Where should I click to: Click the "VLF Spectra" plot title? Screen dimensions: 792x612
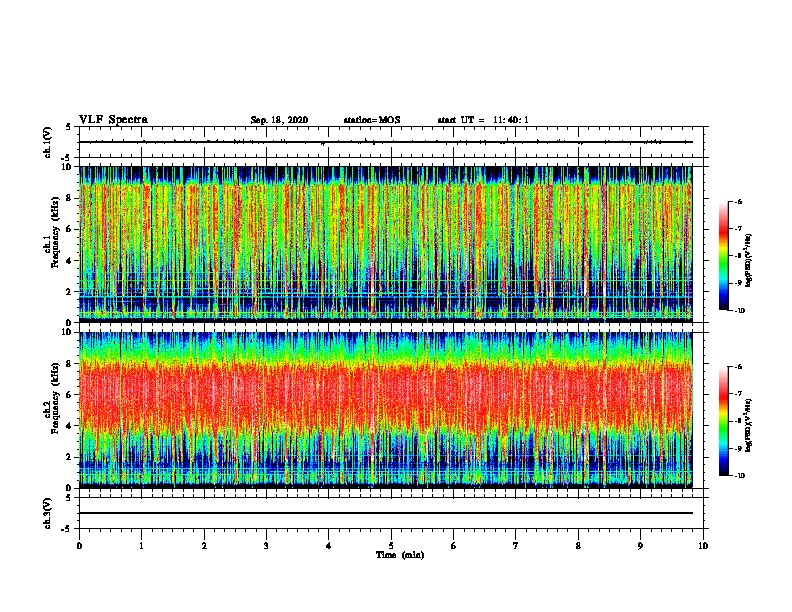[x=113, y=120]
